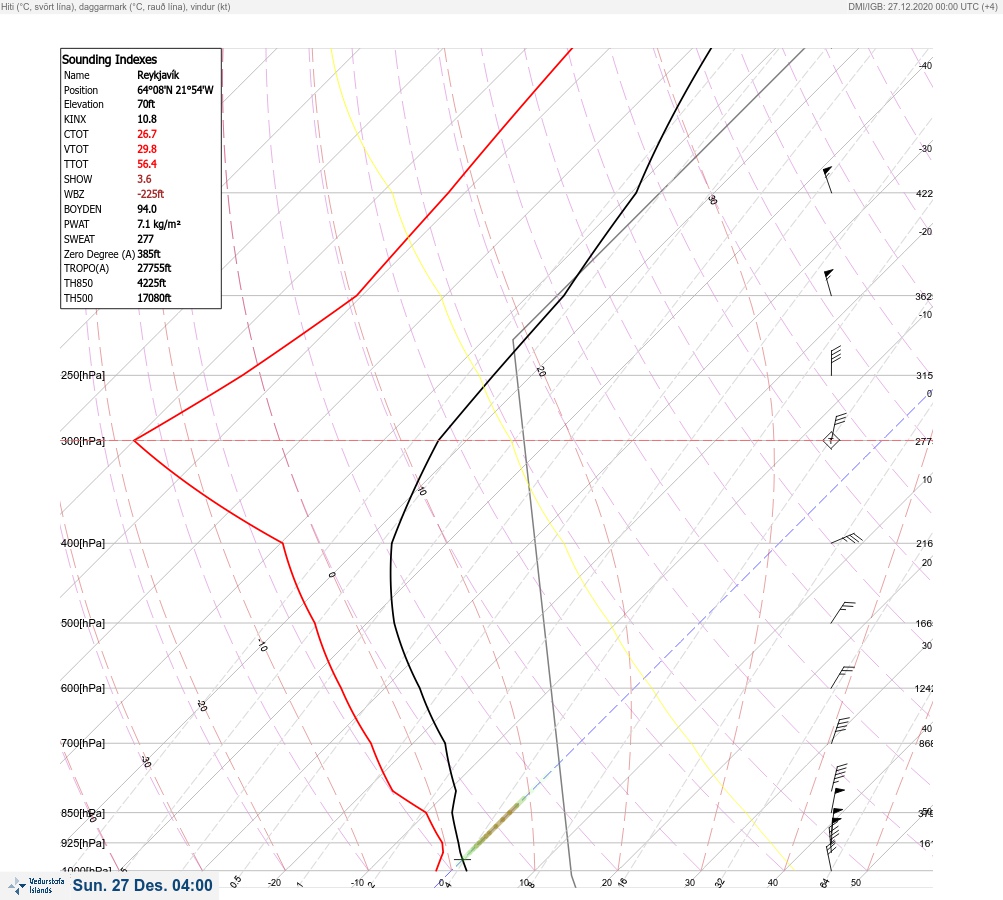Image resolution: width=1003 pixels, height=900 pixels.
Task: Click the pennant wind barb beside the 422 height label
Action: point(828,179)
